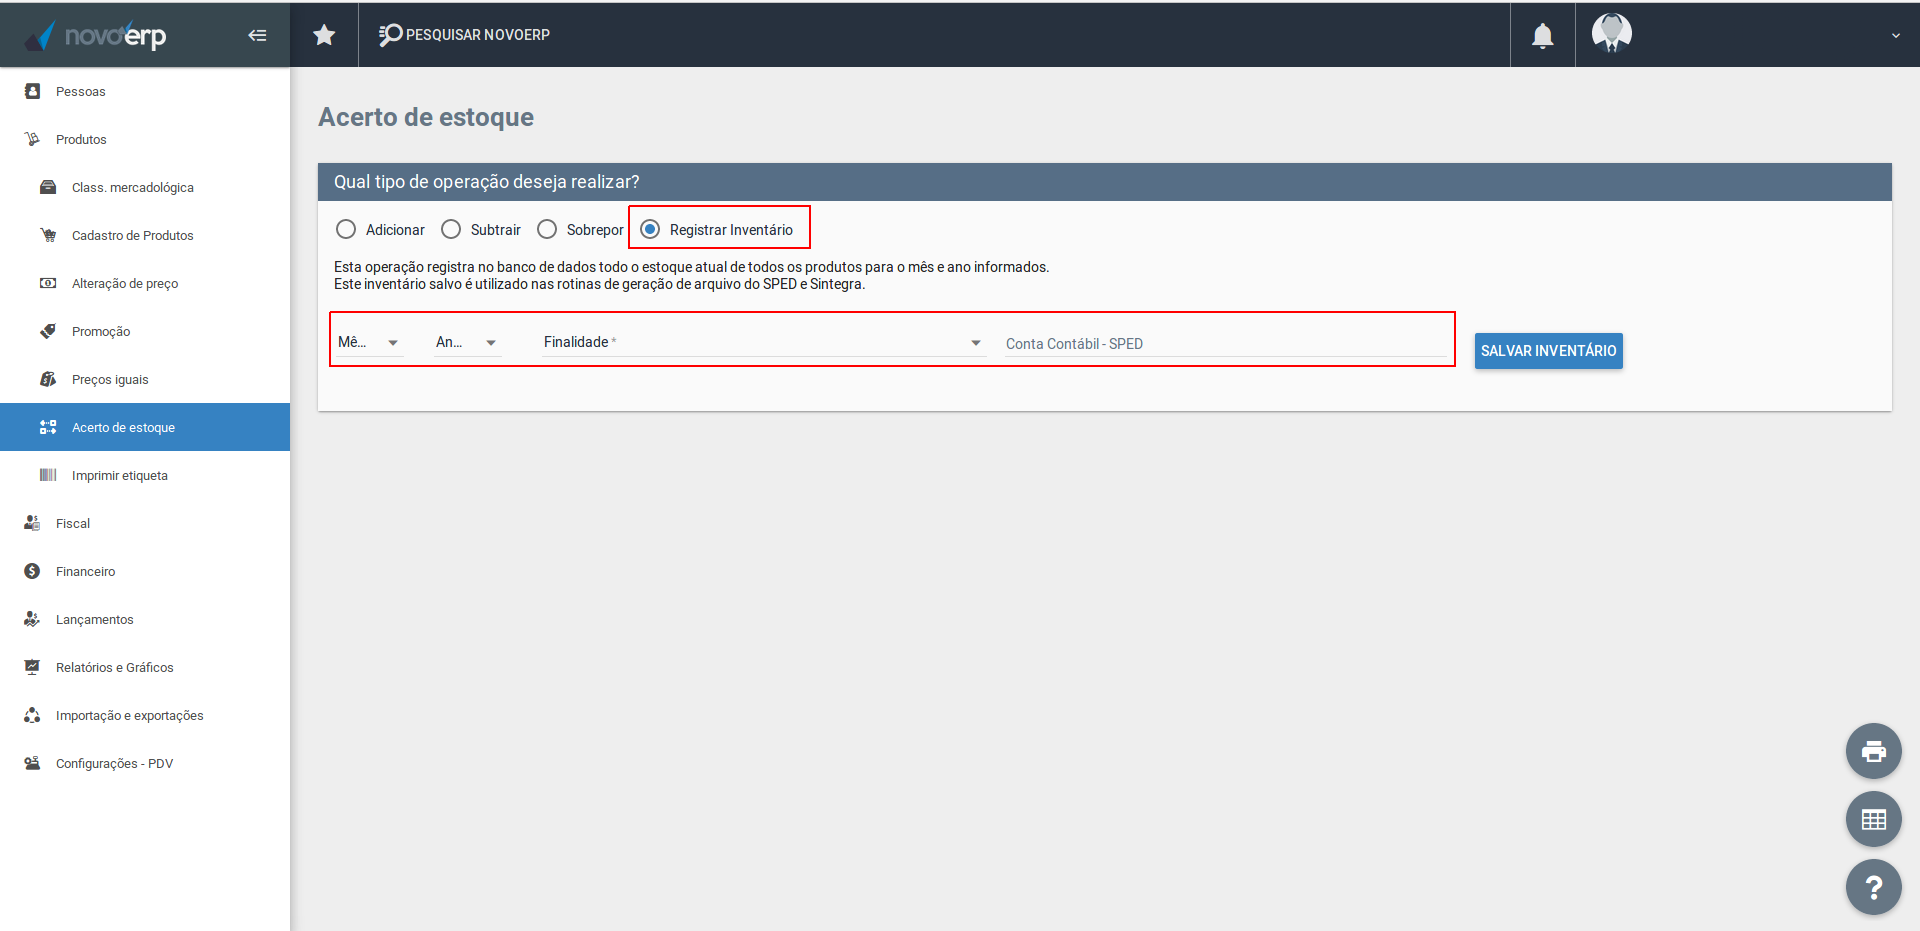The height and width of the screenshot is (931, 1920).
Task: Collapse the sidebar using the menu arrow icon
Action: (x=257, y=36)
